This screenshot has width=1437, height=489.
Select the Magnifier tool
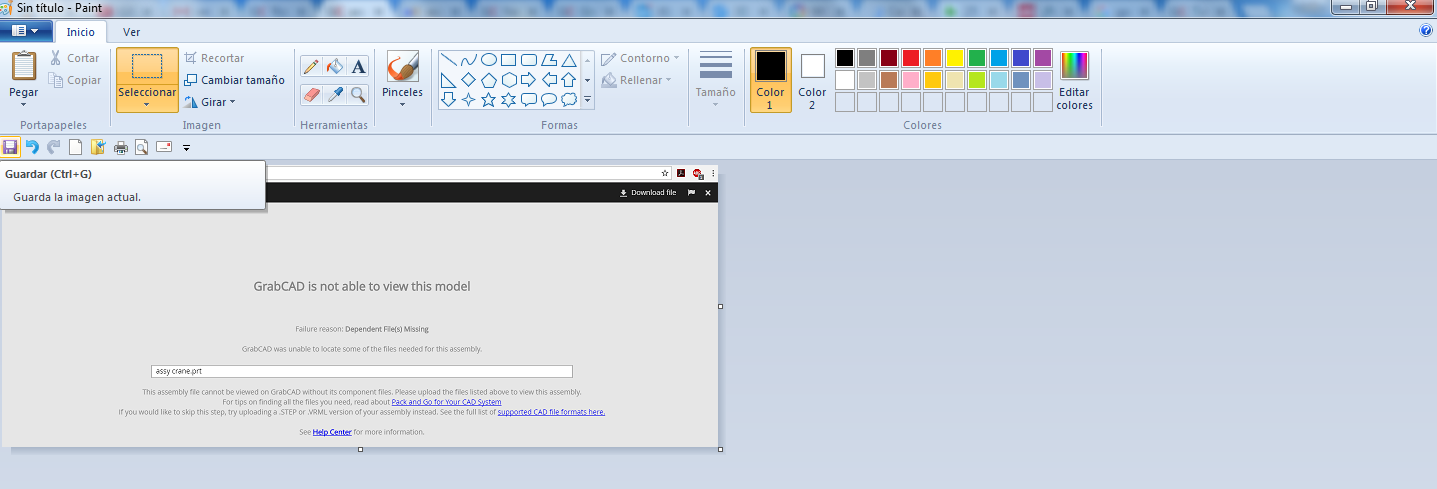click(358, 94)
